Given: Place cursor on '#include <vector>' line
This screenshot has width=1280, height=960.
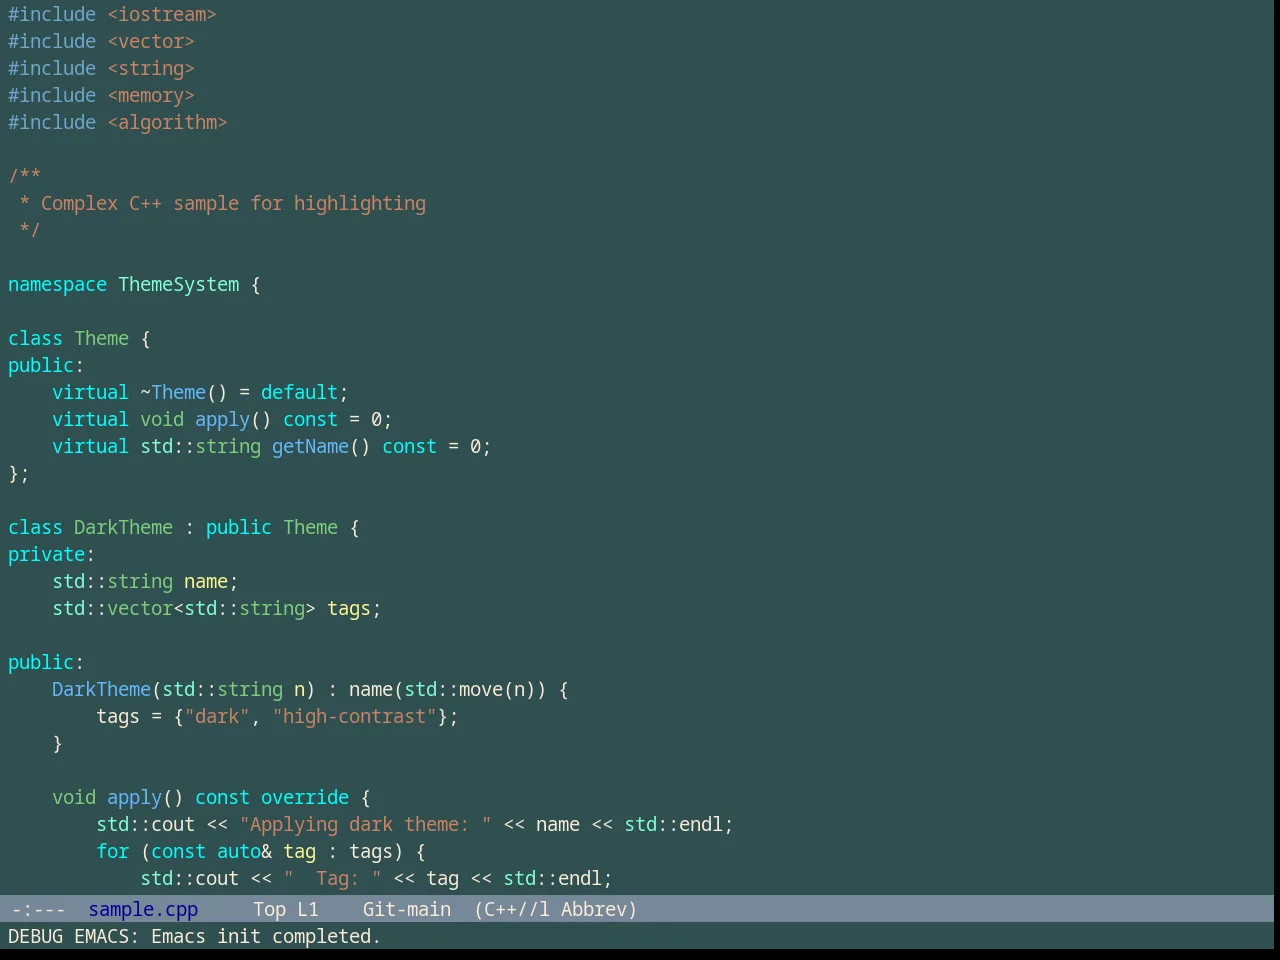Looking at the screenshot, I should pyautogui.click(x=101, y=41).
